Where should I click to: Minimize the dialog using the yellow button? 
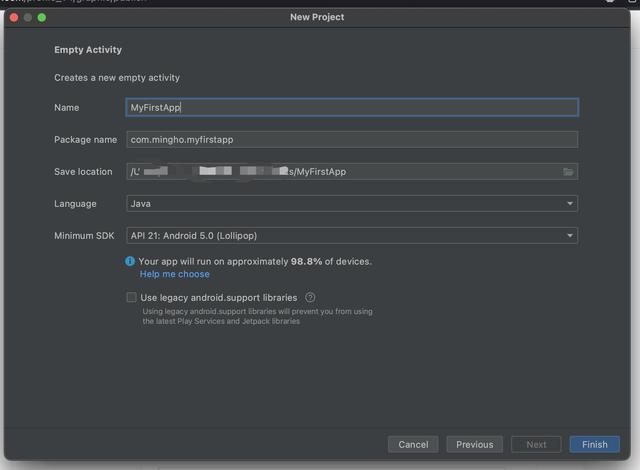28,17
